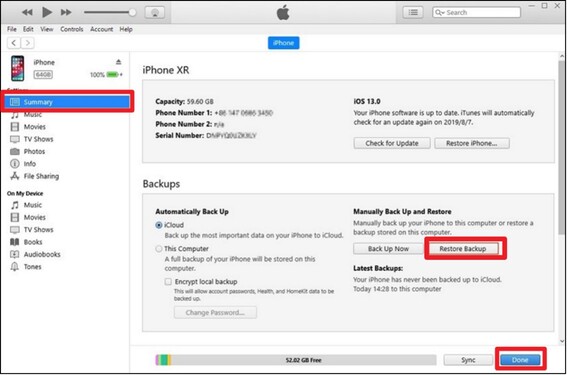567x375 pixels.
Task: Go back with the left chevron
Action: pyautogui.click(x=14, y=43)
